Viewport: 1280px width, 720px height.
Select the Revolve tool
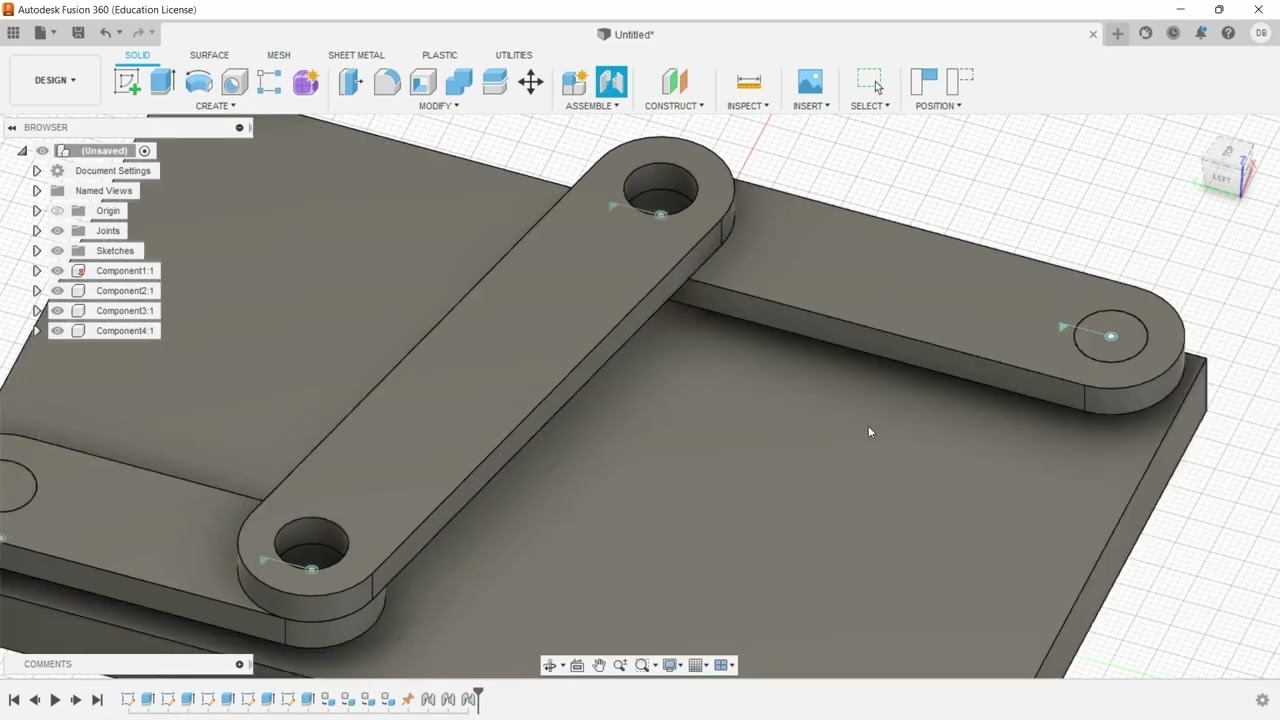[199, 82]
